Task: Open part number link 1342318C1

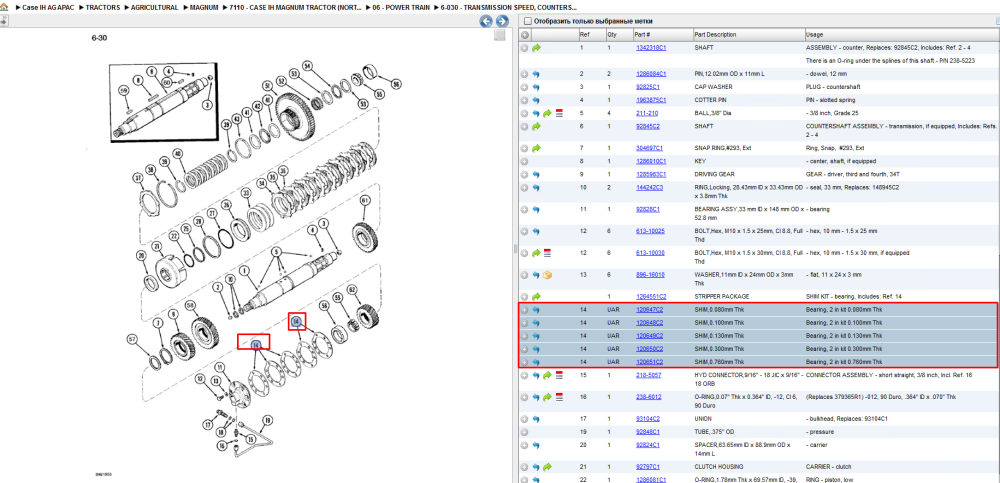Action: tap(651, 48)
